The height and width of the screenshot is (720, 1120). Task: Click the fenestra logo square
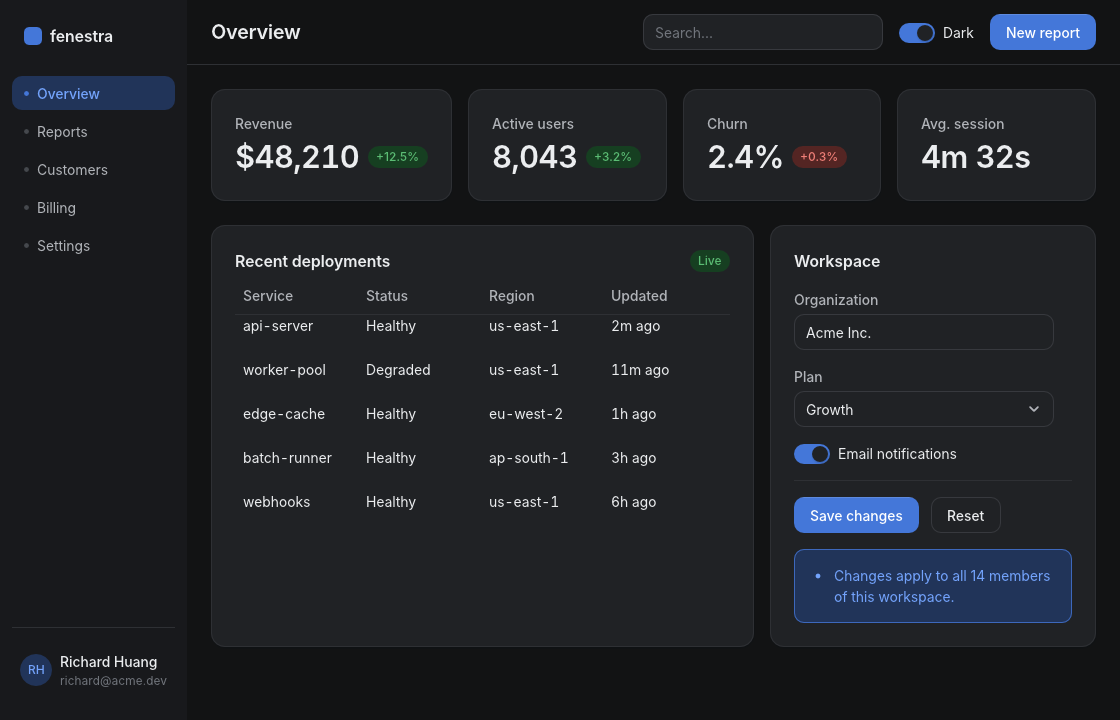click(x=33, y=36)
